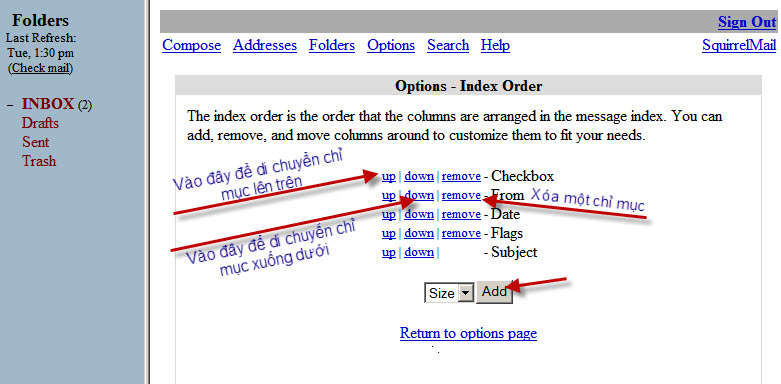
Task: Open the Trash folder
Action: coord(39,161)
